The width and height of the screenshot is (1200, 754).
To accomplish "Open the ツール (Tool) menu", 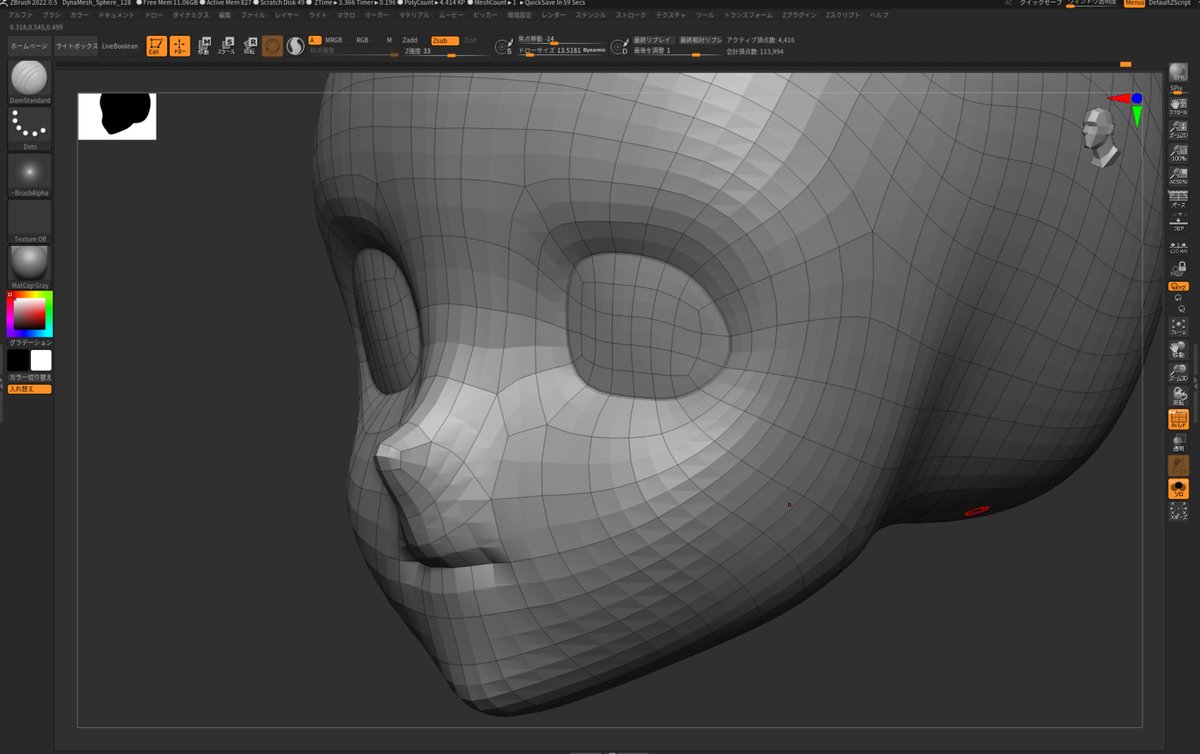I will (705, 16).
